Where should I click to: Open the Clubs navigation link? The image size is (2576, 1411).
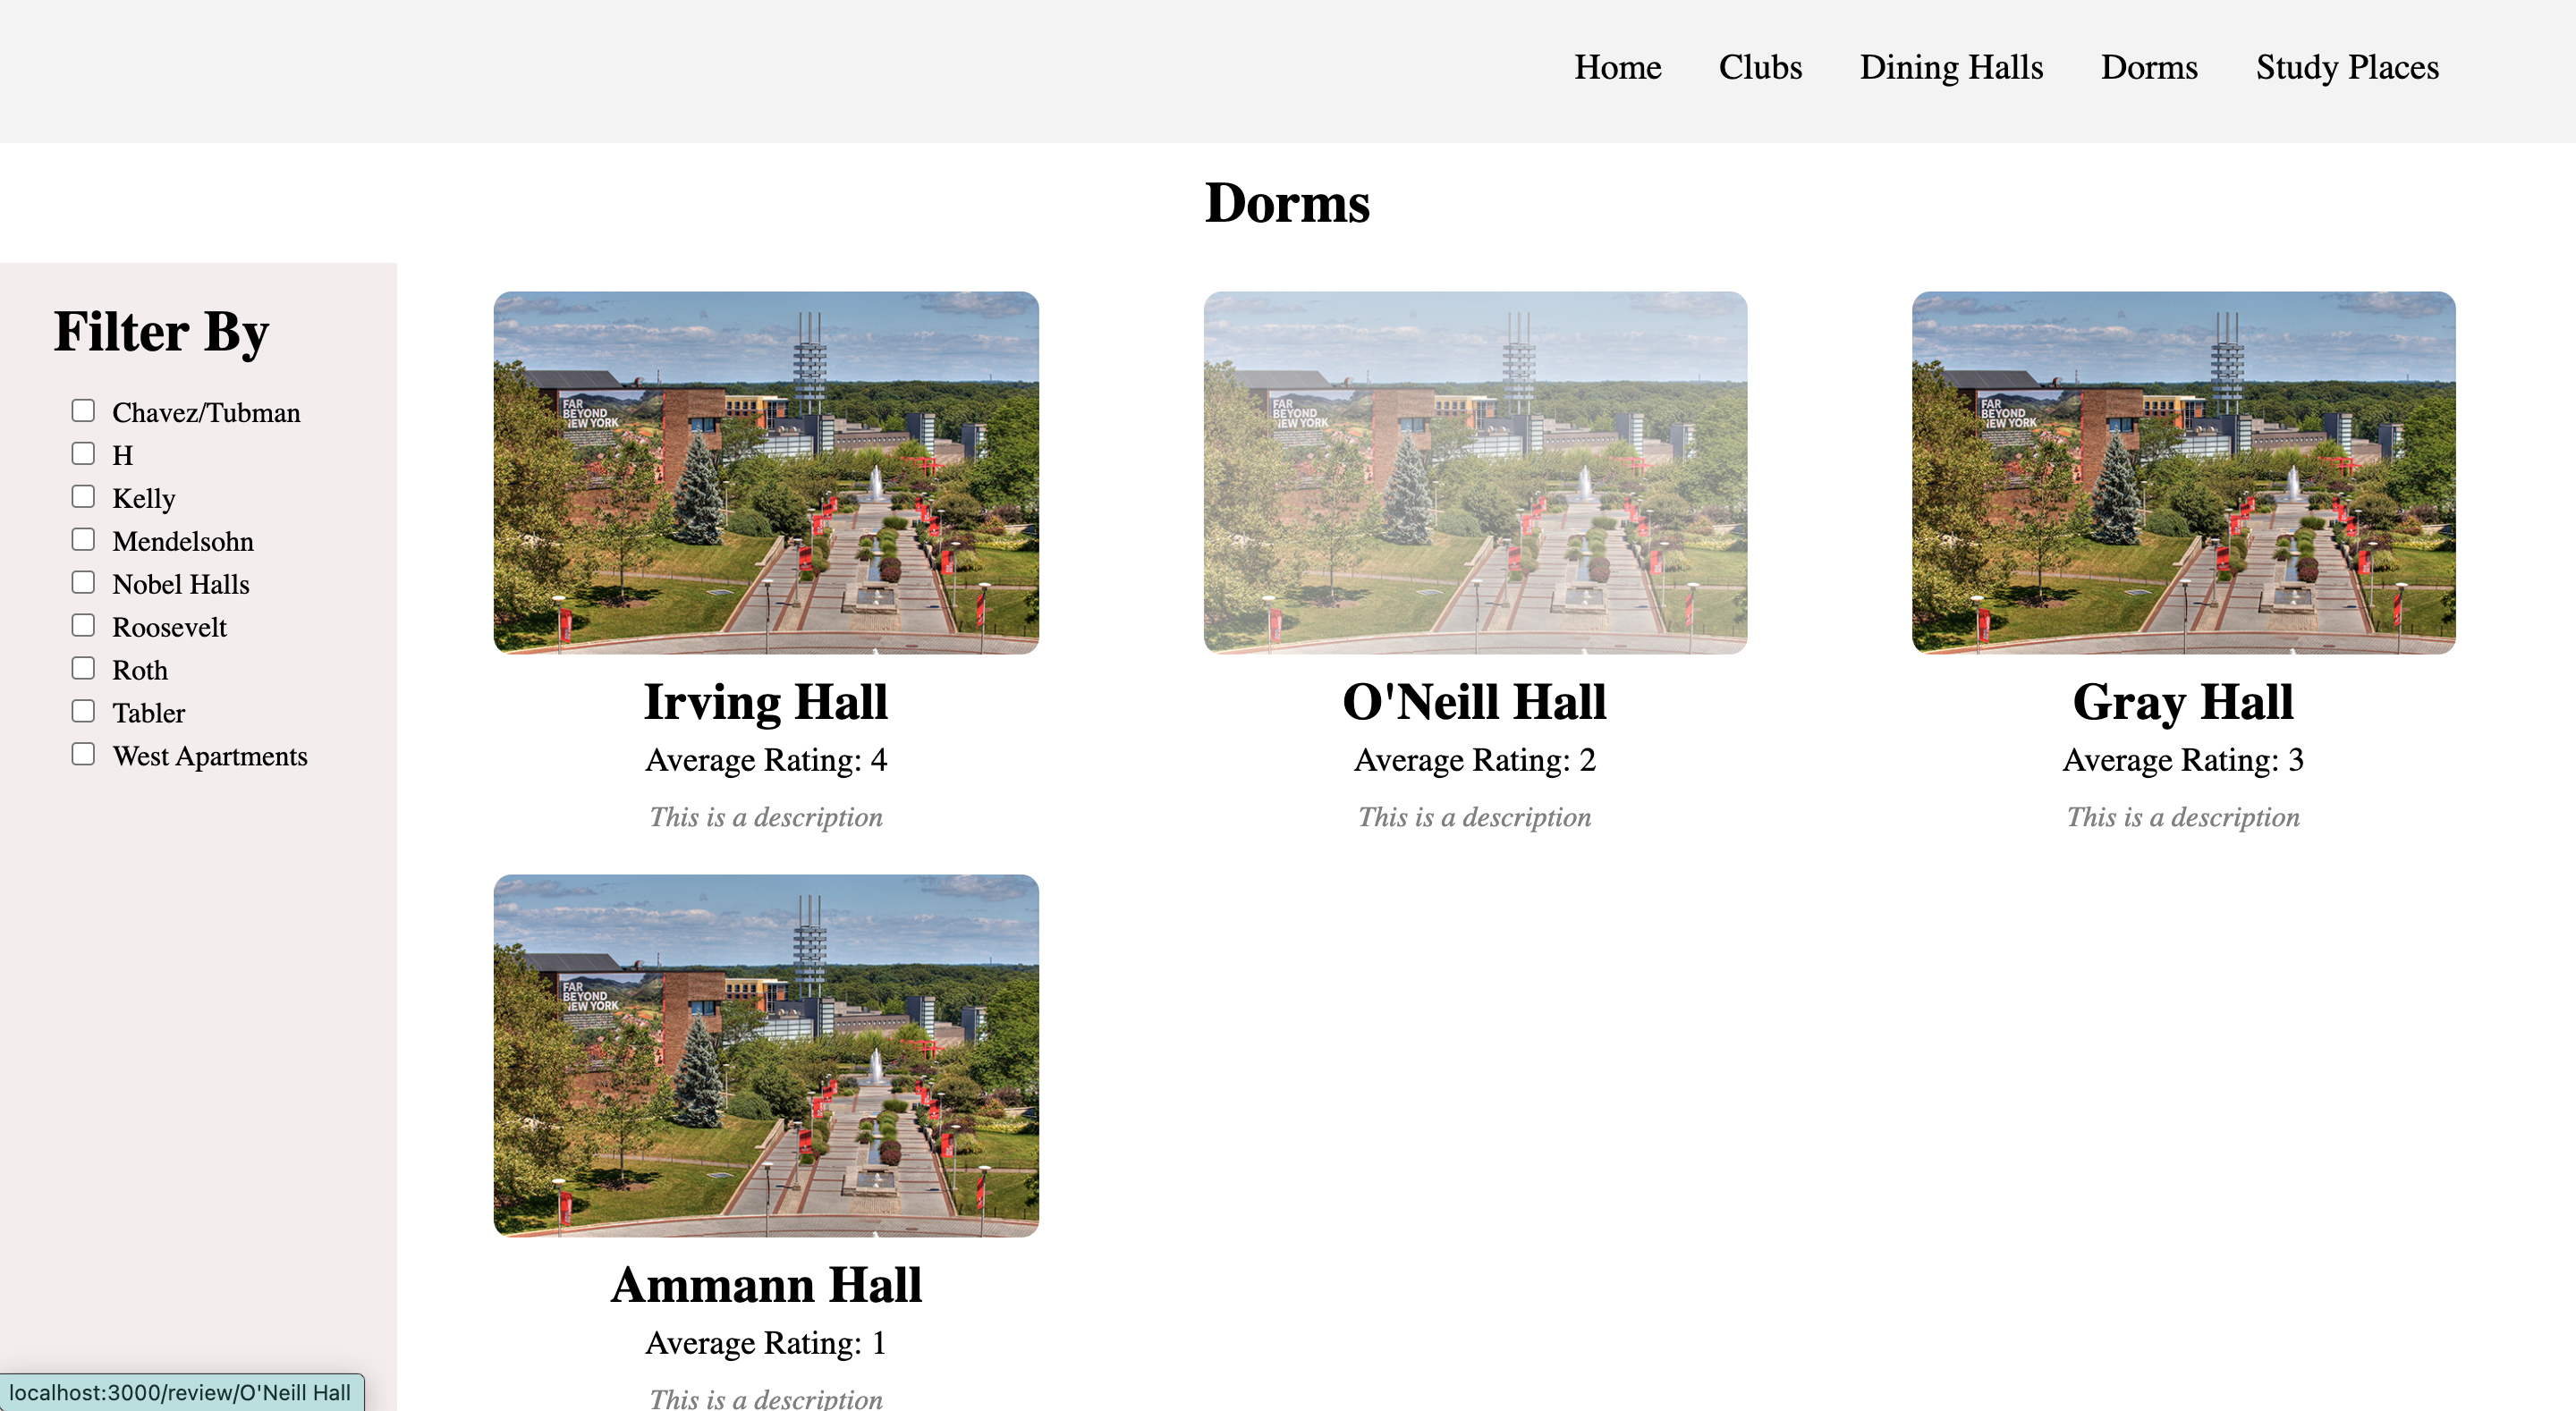(x=1760, y=67)
